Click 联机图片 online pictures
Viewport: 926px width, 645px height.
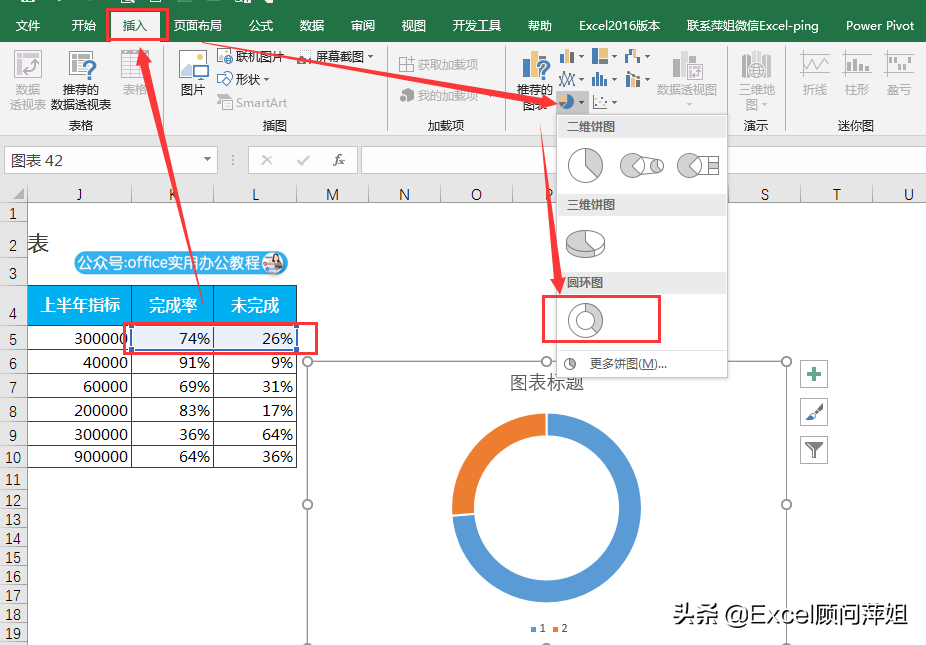tap(250, 57)
